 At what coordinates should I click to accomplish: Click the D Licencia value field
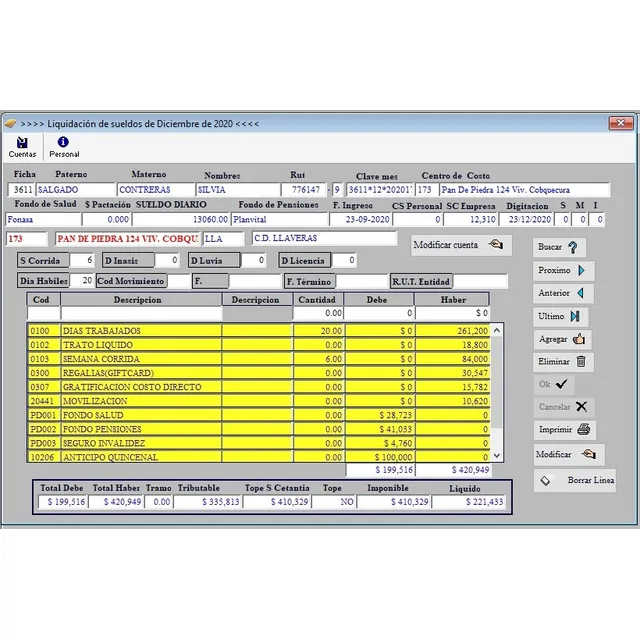(344, 260)
